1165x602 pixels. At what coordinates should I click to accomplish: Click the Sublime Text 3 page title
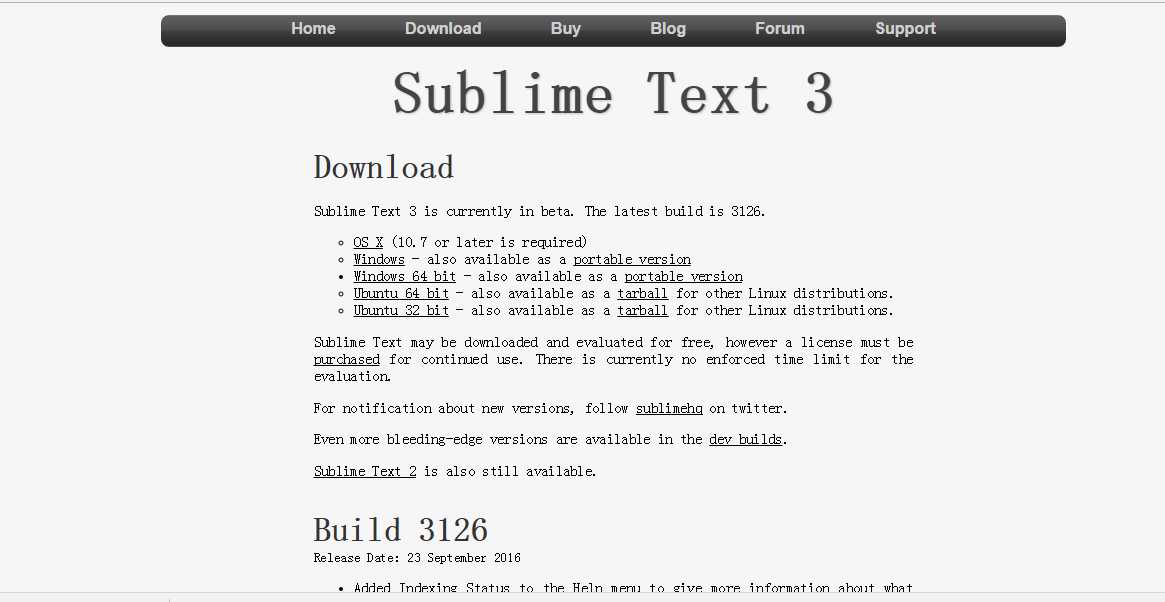pos(613,94)
